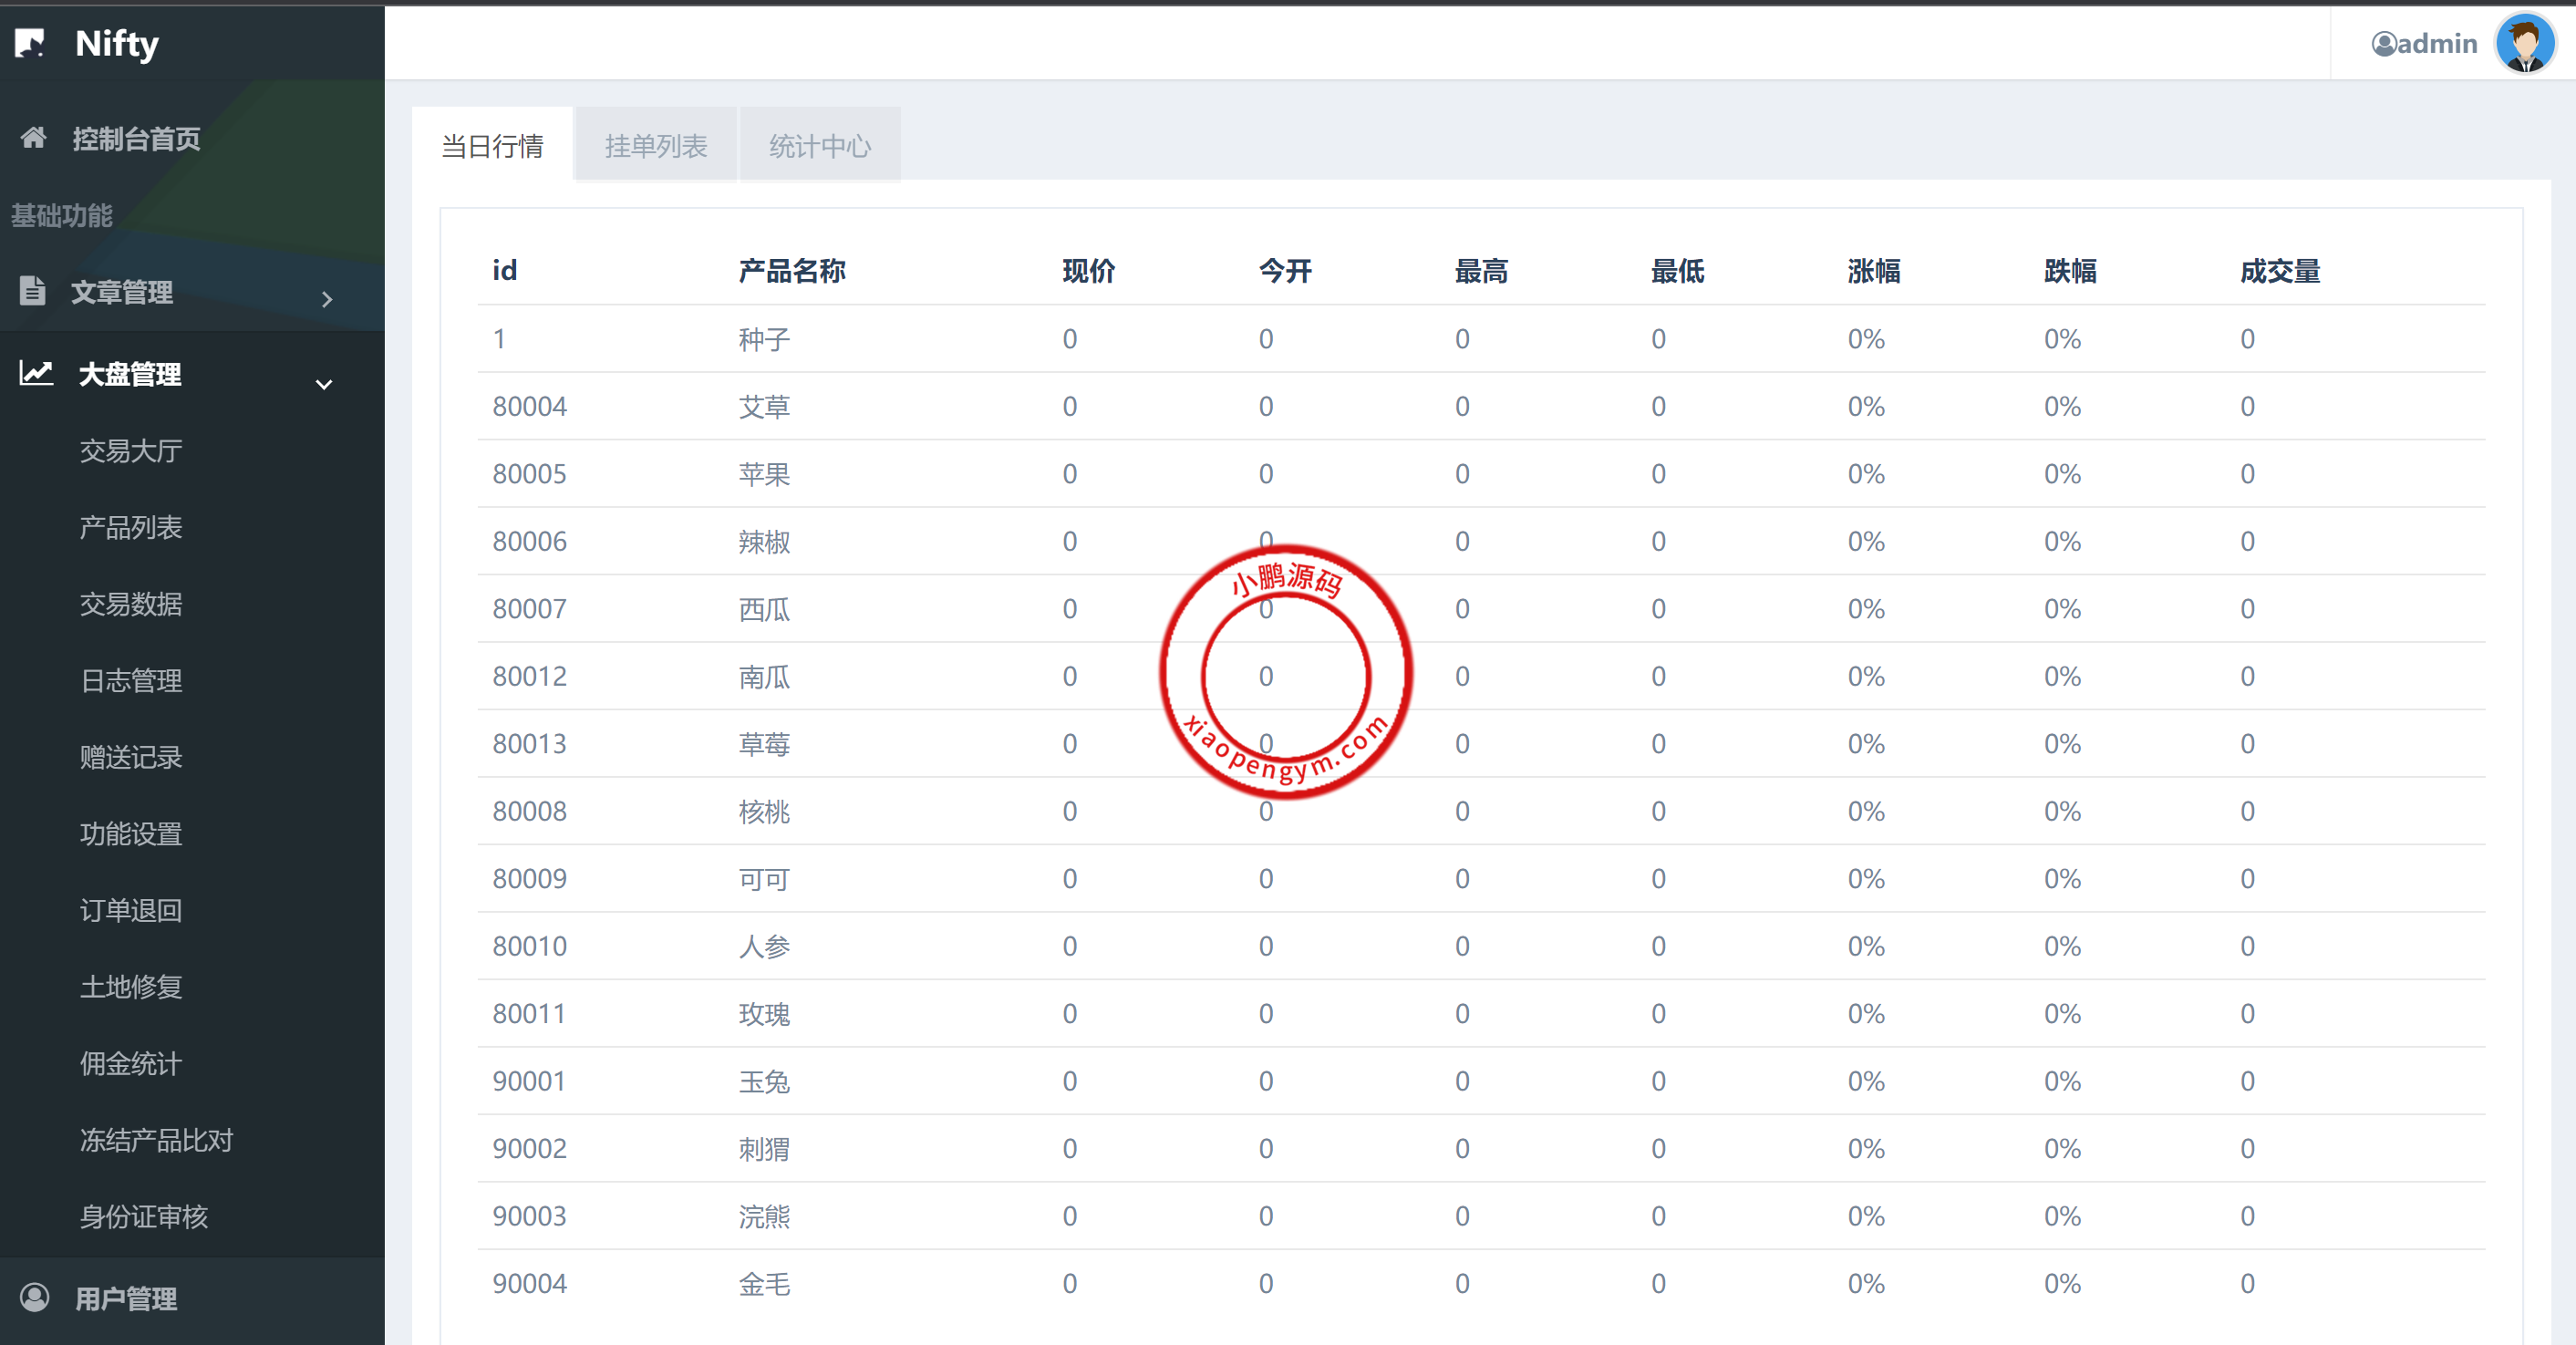
Task: Expand the 文章管理 chevron arrow
Action: pyautogui.click(x=326, y=298)
